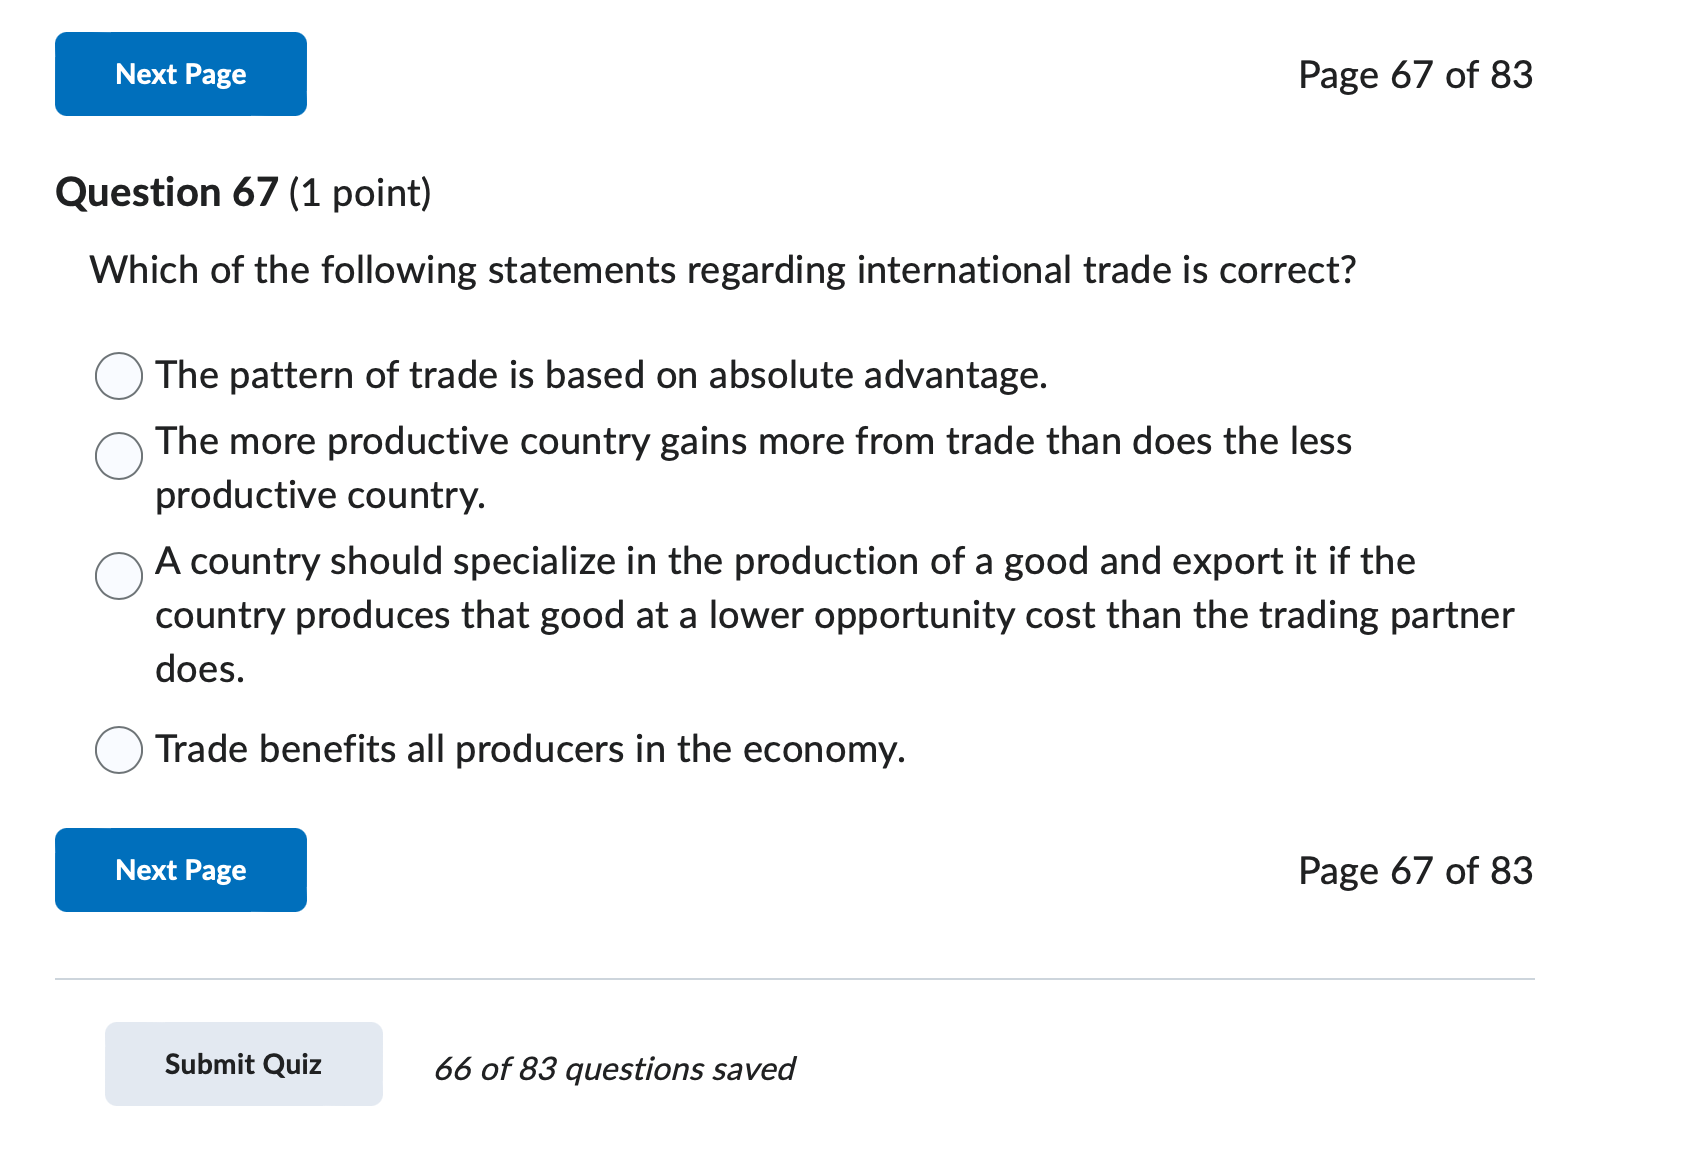Select the trade benefits all producers option

click(x=118, y=749)
